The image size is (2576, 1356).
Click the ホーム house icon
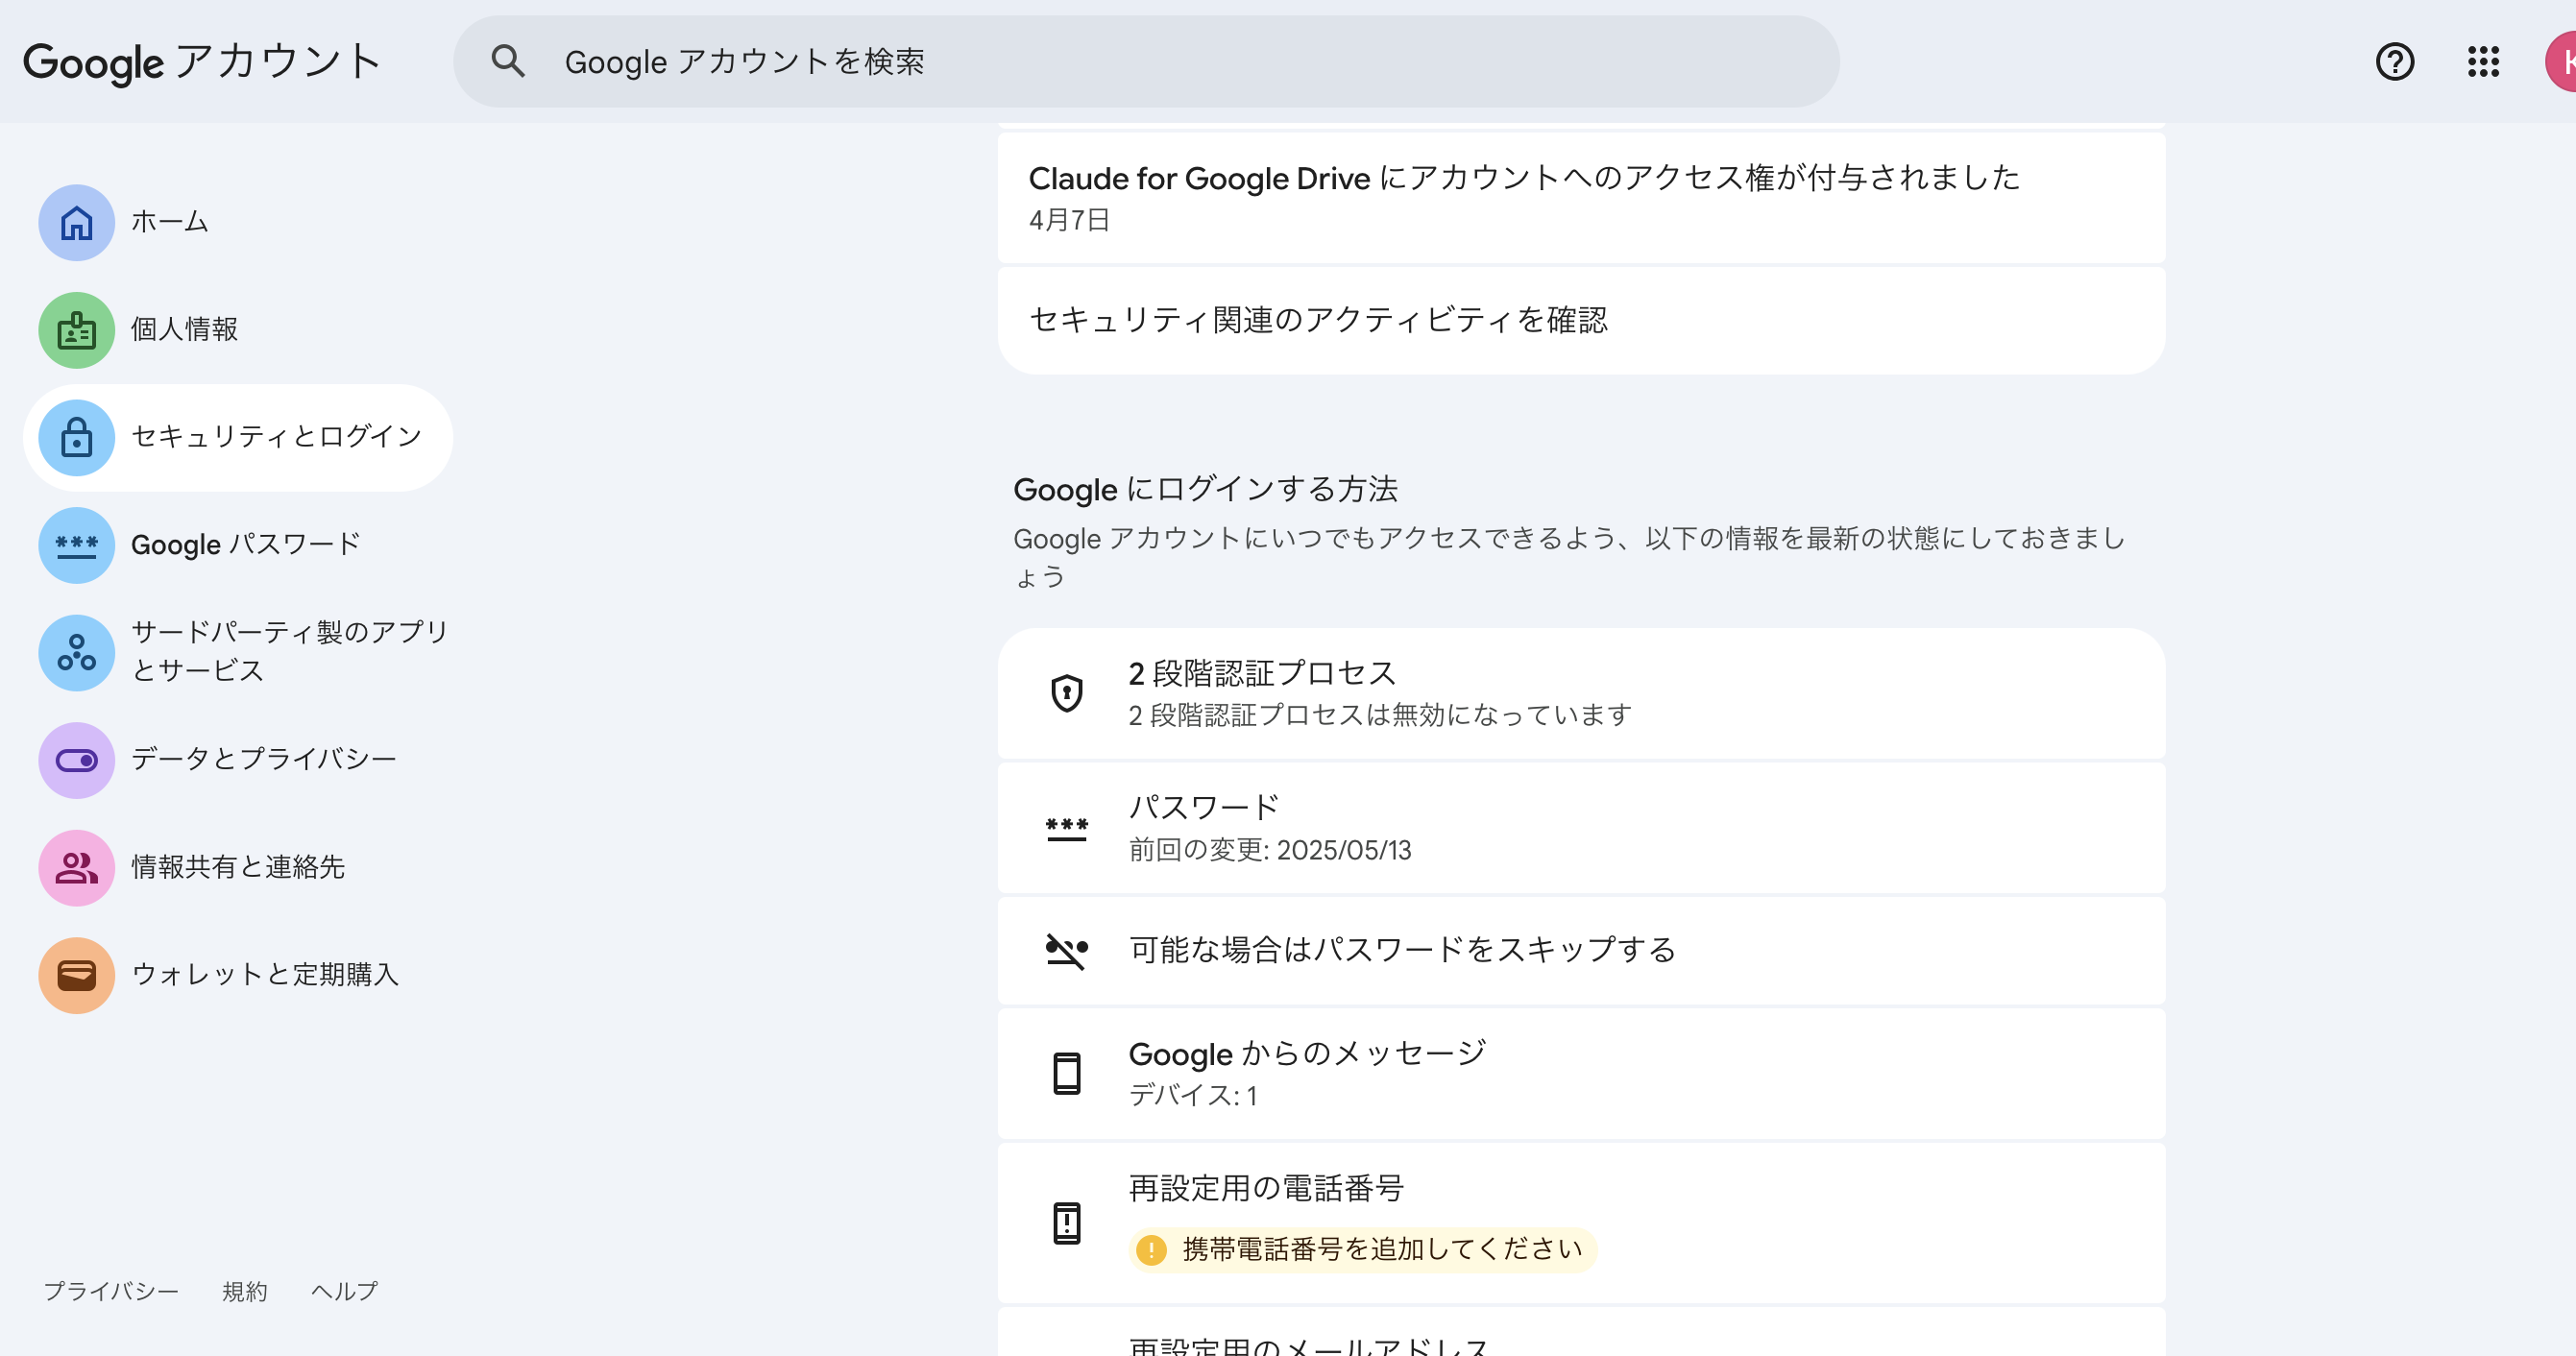[x=76, y=222]
